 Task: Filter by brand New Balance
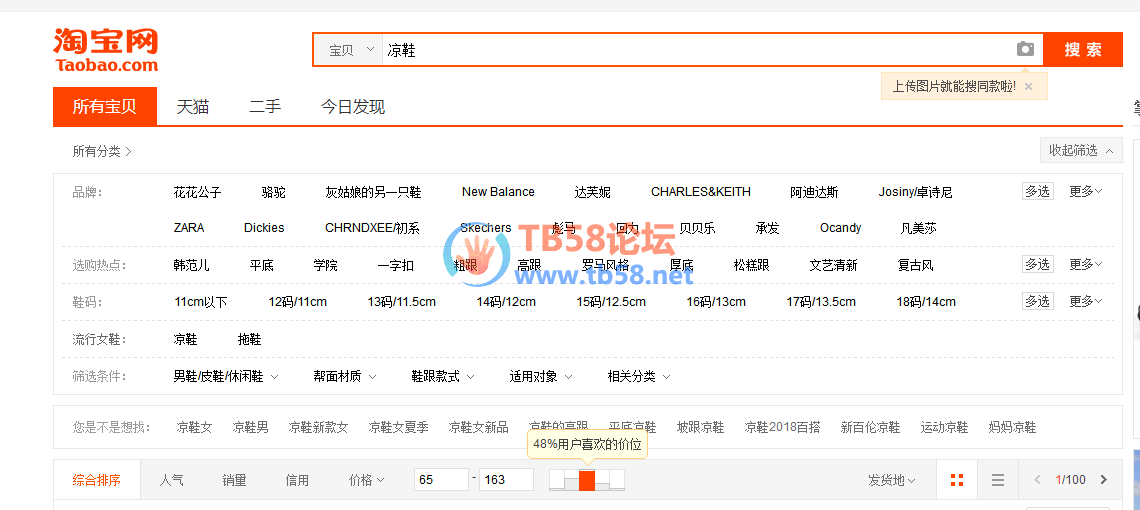498,192
